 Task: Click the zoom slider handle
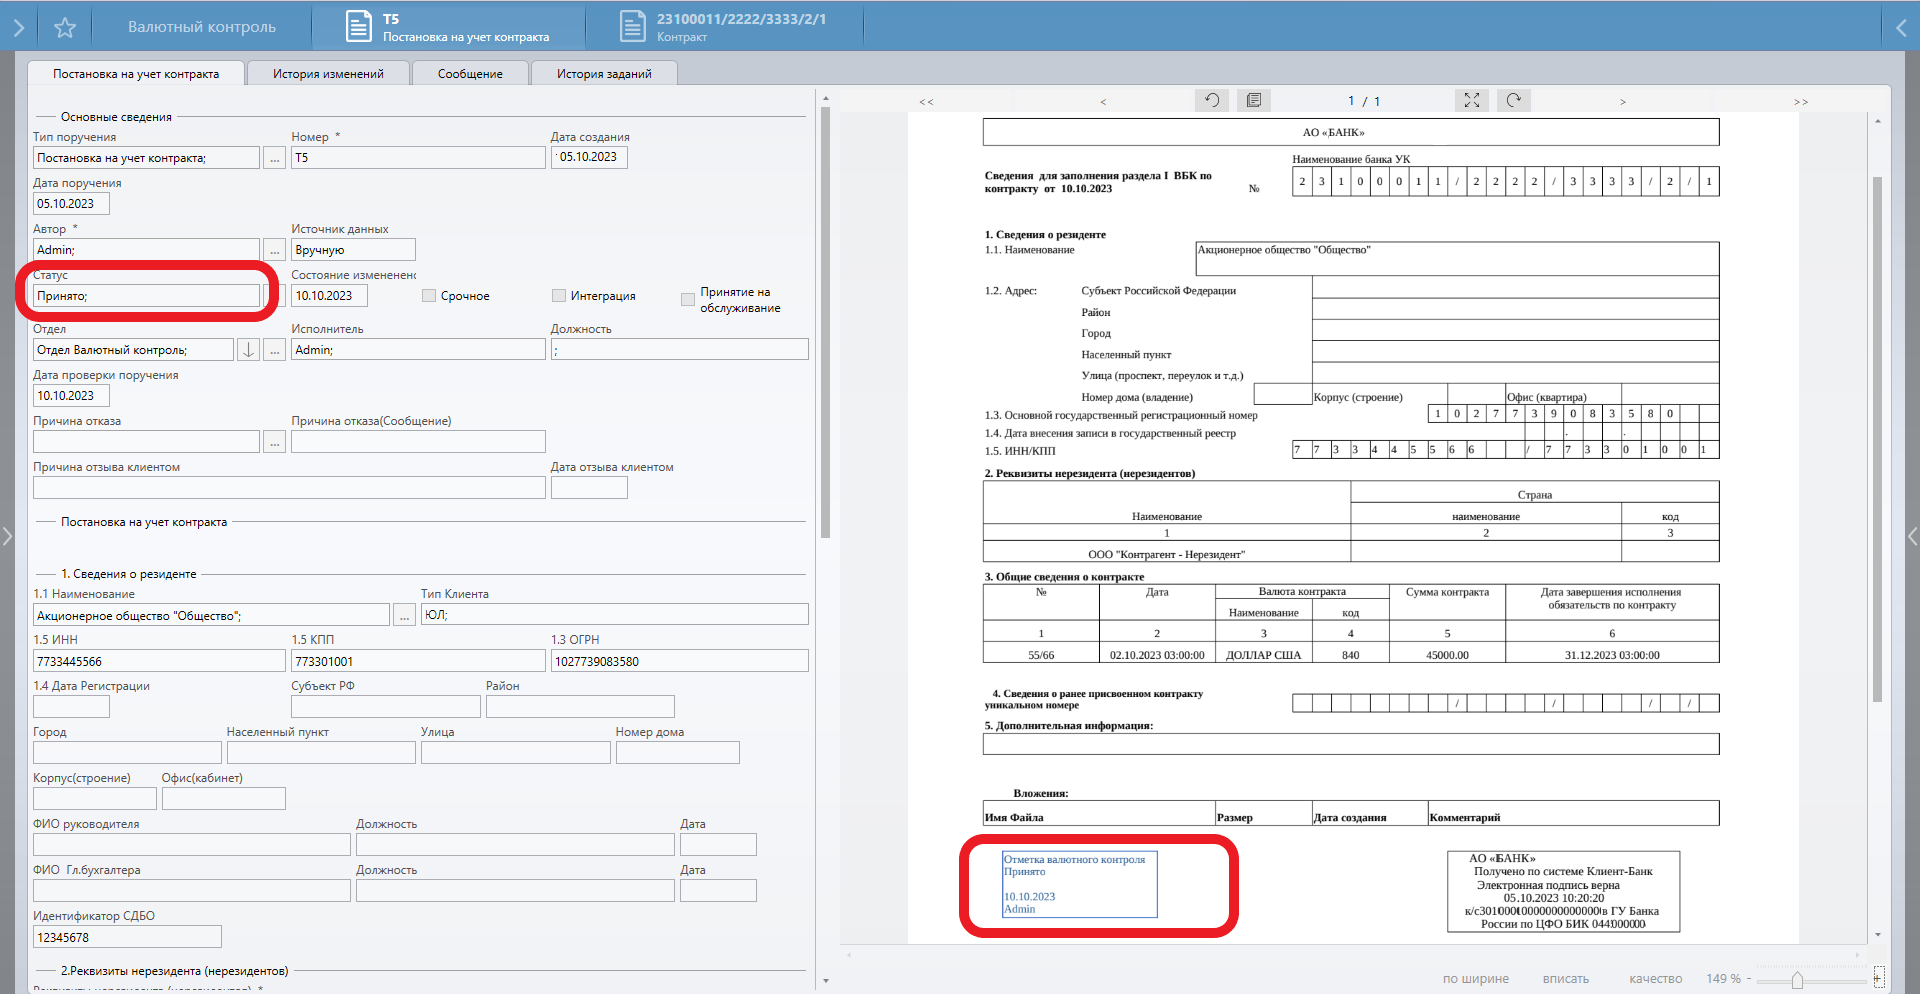point(1797,980)
